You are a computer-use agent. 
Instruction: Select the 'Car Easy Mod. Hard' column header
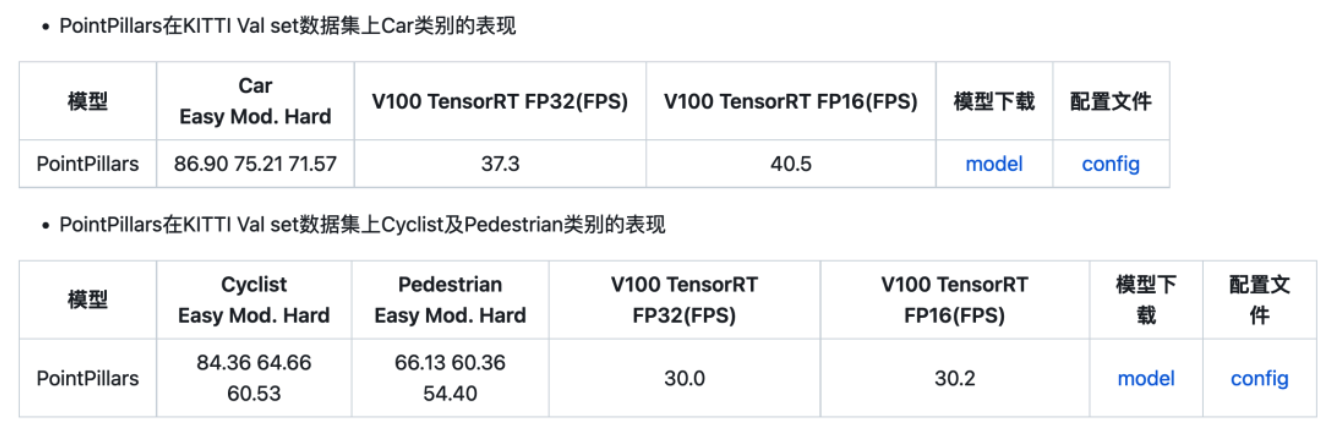[255, 101]
